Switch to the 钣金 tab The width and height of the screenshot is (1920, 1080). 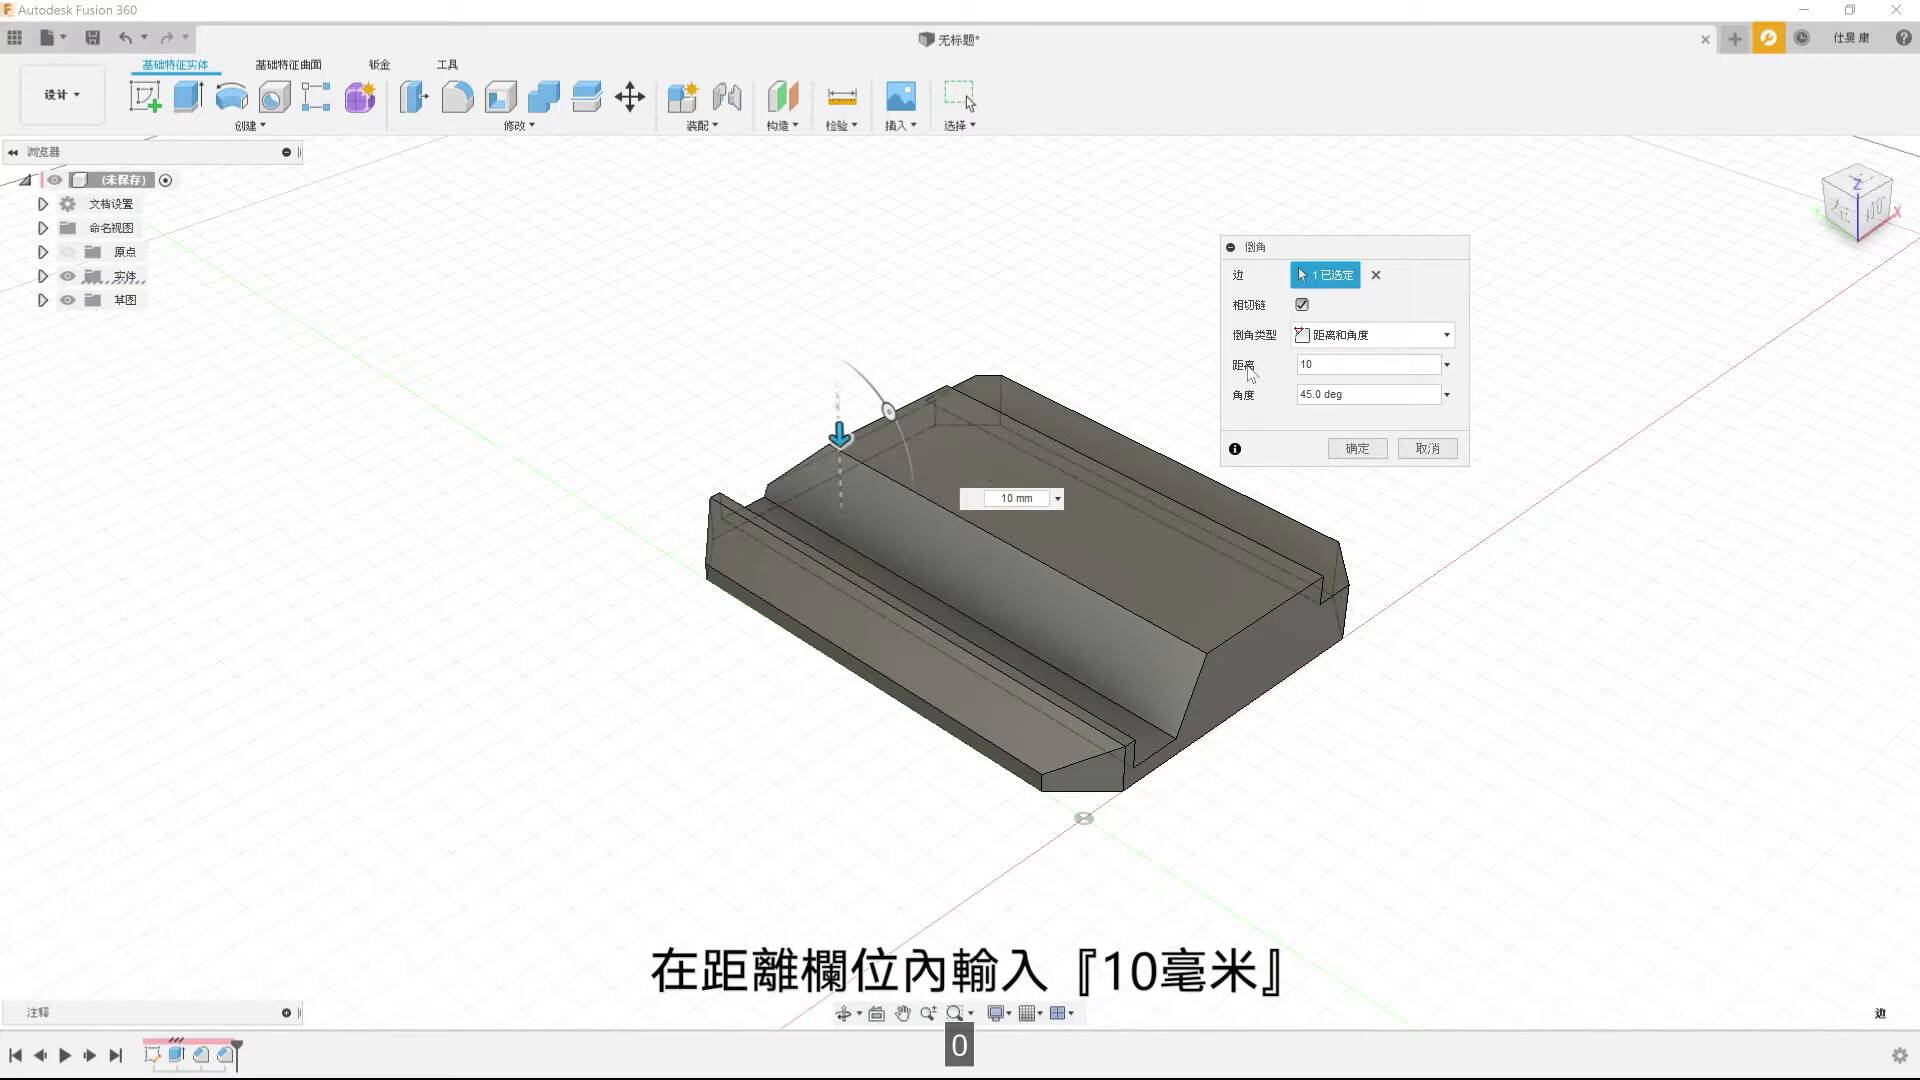379,64
